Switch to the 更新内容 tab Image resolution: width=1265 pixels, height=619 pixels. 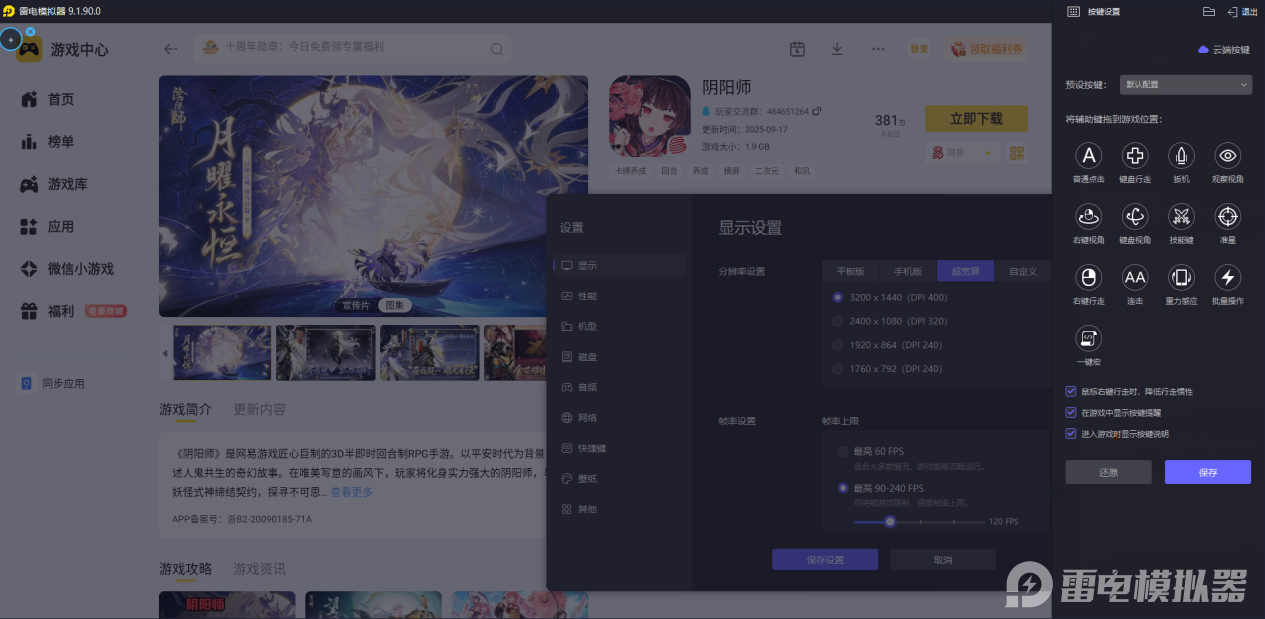(x=259, y=409)
